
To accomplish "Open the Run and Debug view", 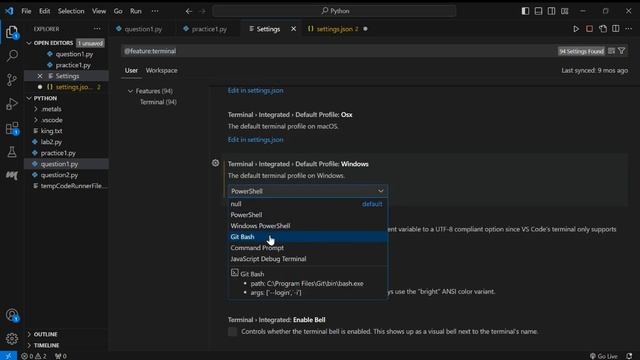I will (x=12, y=104).
